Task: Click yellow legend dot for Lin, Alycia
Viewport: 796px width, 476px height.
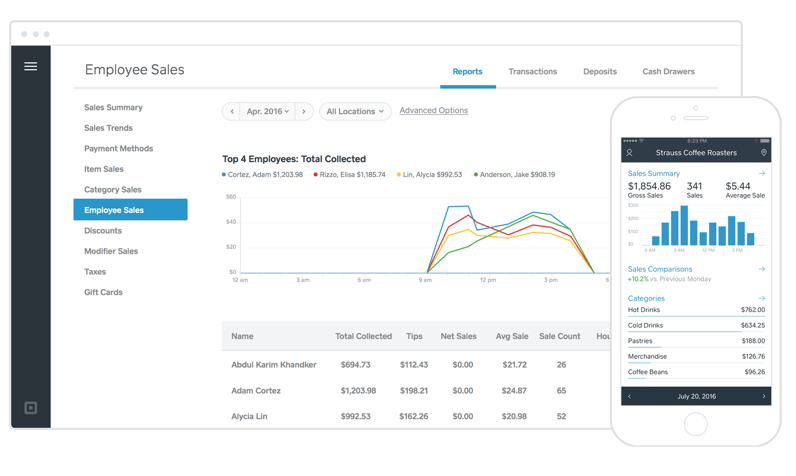Action: (x=399, y=175)
